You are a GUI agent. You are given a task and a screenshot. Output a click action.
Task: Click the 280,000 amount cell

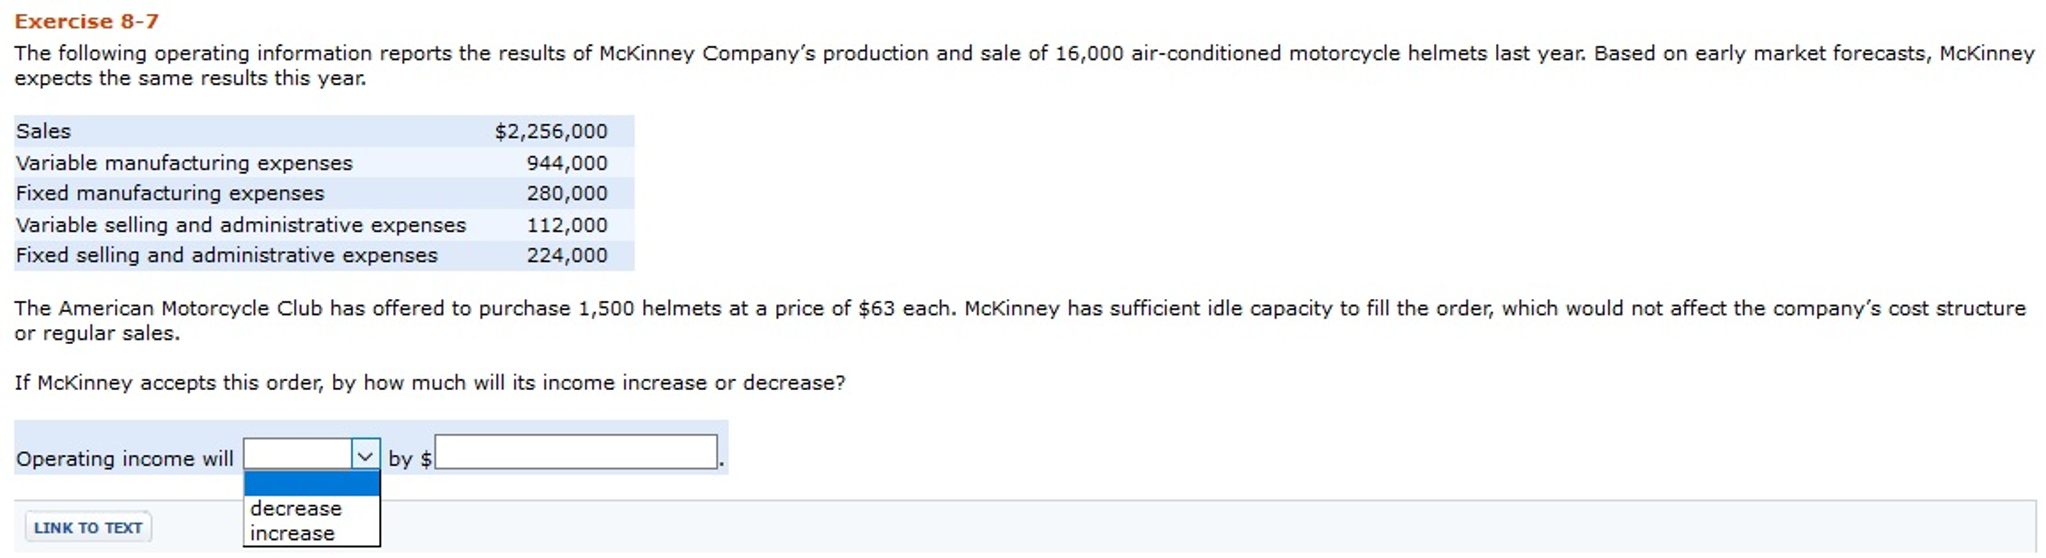click(x=567, y=193)
